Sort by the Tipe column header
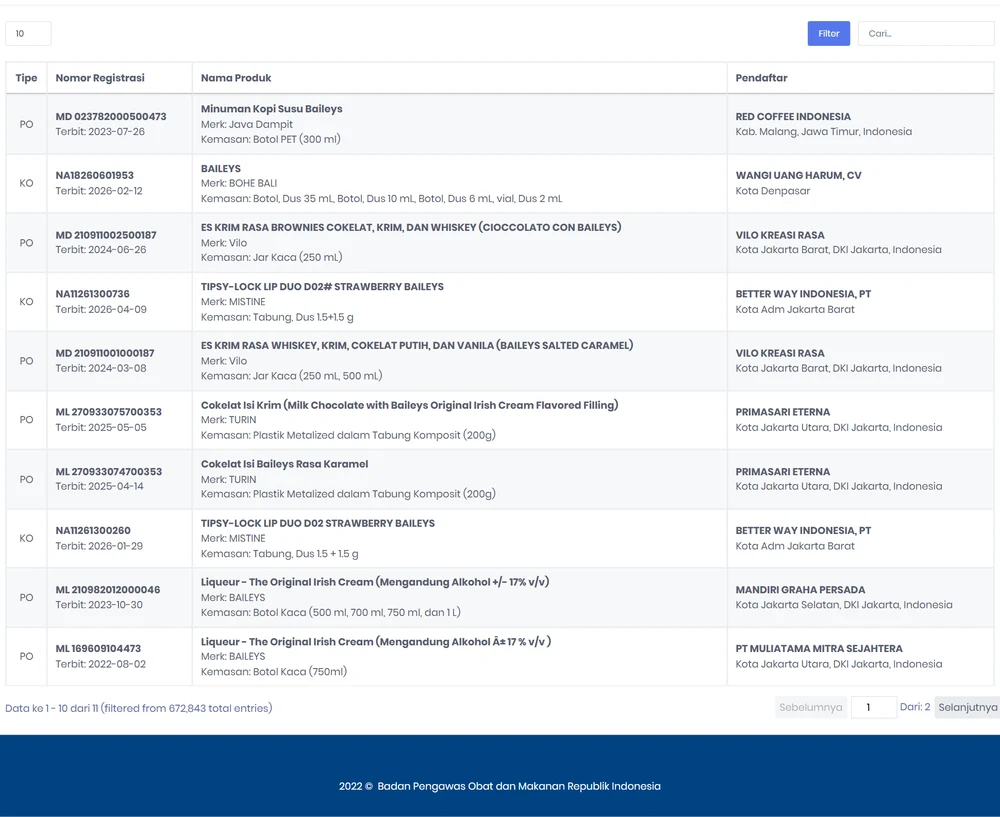The height and width of the screenshot is (817, 1000). (x=26, y=78)
